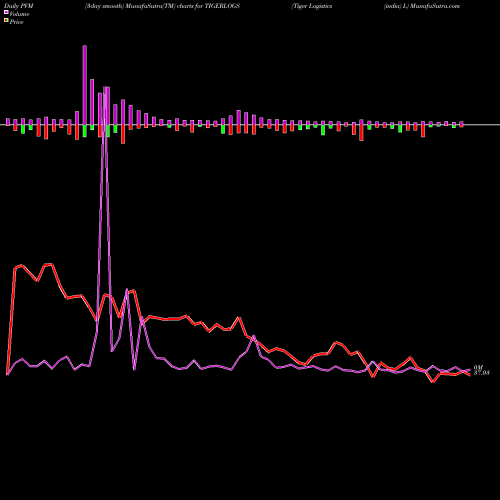The width and height of the screenshot is (500, 500).
Task: Click the 0M volume value label
Action: [x=478, y=367]
